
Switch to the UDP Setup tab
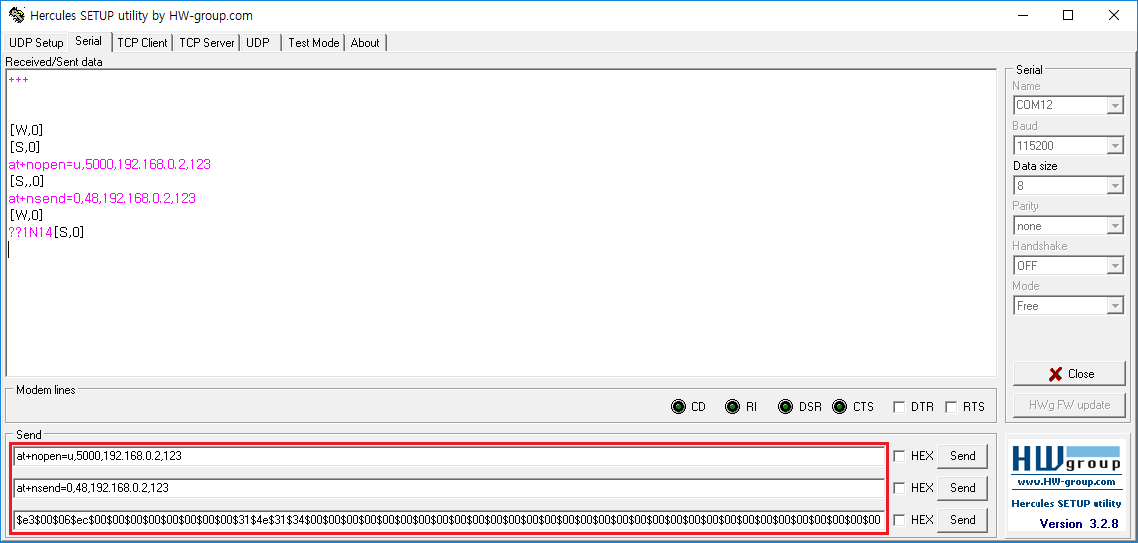click(36, 43)
